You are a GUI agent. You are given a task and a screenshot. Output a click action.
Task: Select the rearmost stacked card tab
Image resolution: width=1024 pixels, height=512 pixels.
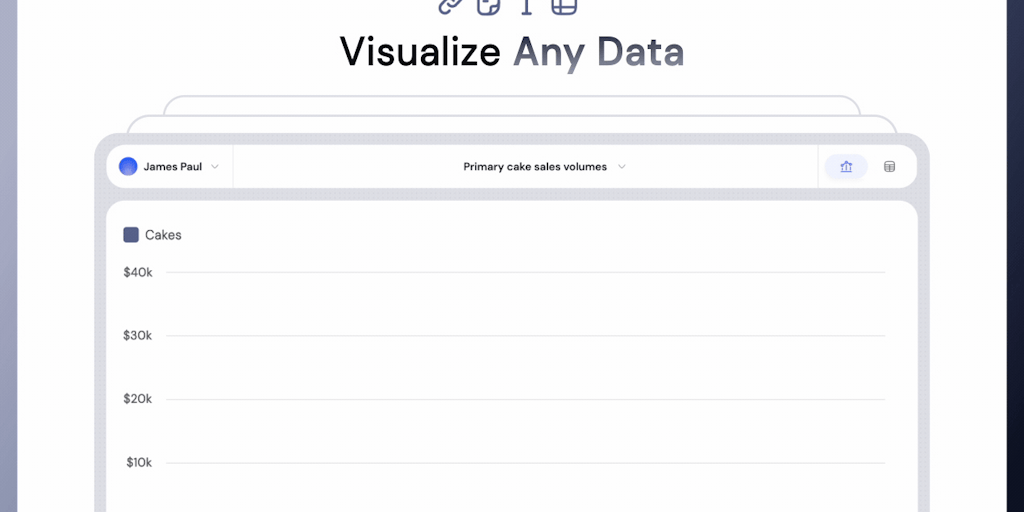512,104
